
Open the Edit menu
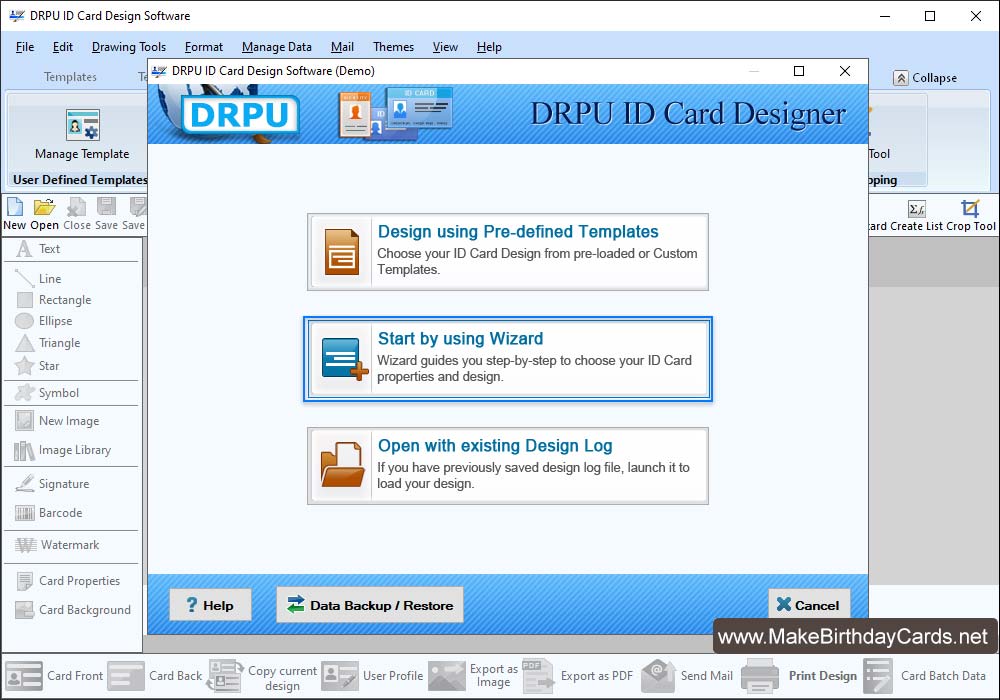point(62,47)
